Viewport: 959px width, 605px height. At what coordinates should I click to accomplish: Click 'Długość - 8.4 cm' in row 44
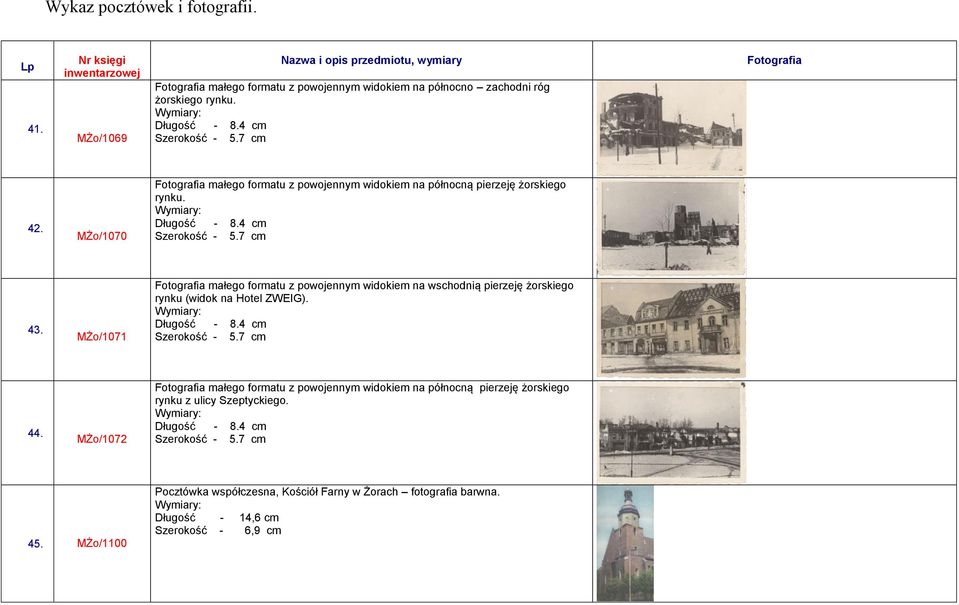[210, 426]
